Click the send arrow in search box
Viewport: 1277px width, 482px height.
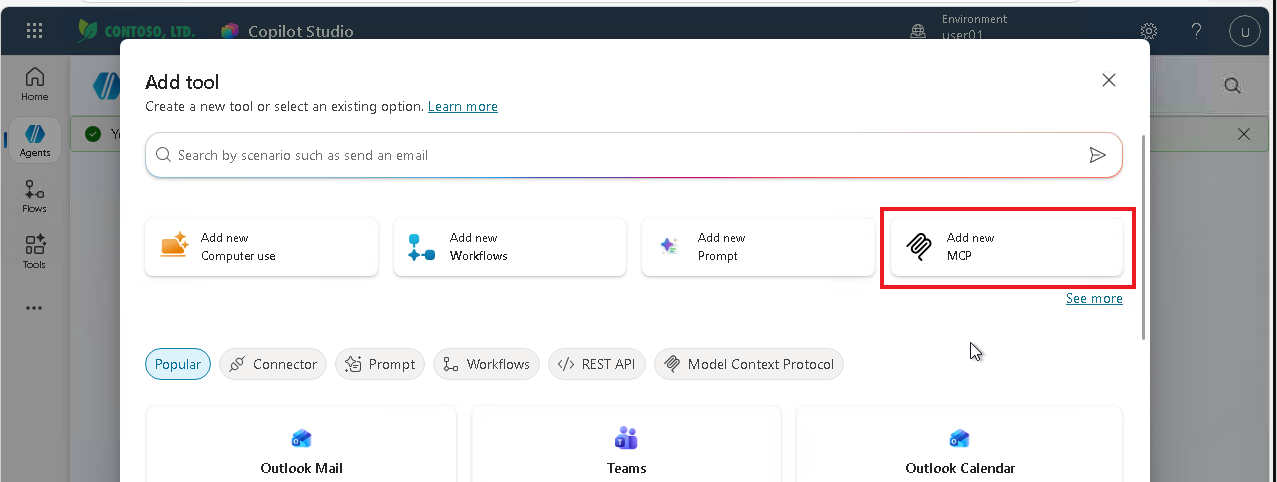(x=1098, y=155)
